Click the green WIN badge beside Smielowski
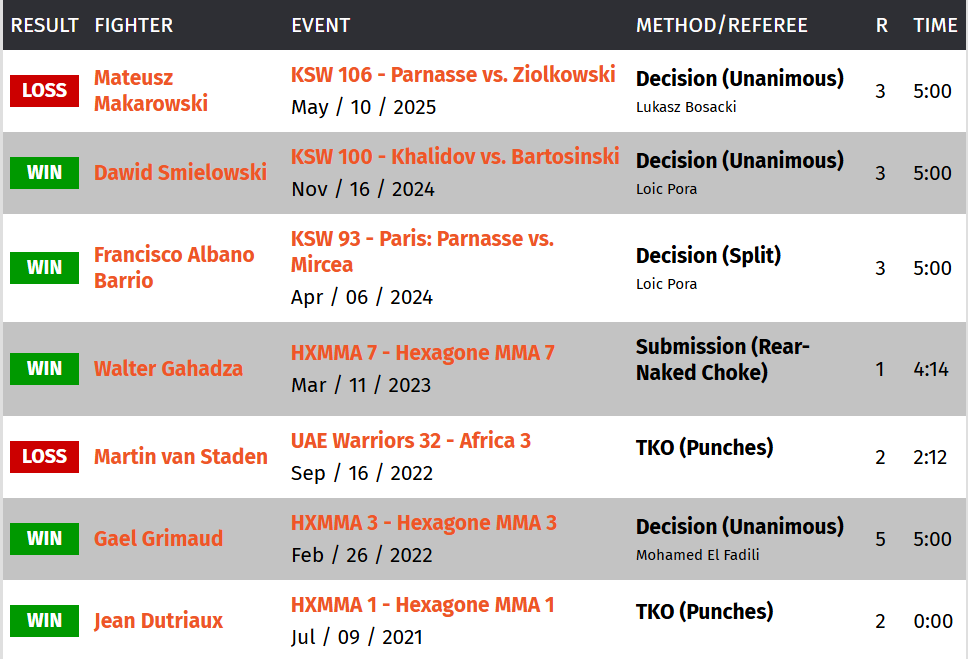 (x=44, y=172)
